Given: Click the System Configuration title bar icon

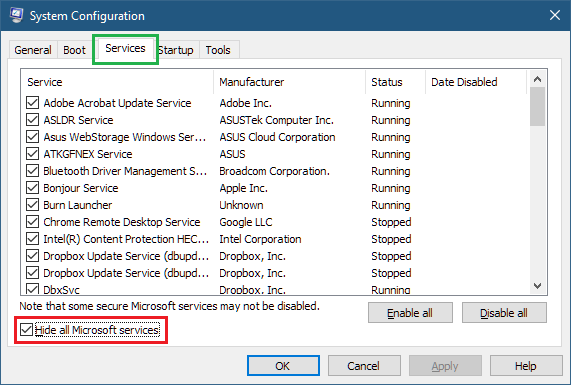Looking at the screenshot, I should coord(16,15).
